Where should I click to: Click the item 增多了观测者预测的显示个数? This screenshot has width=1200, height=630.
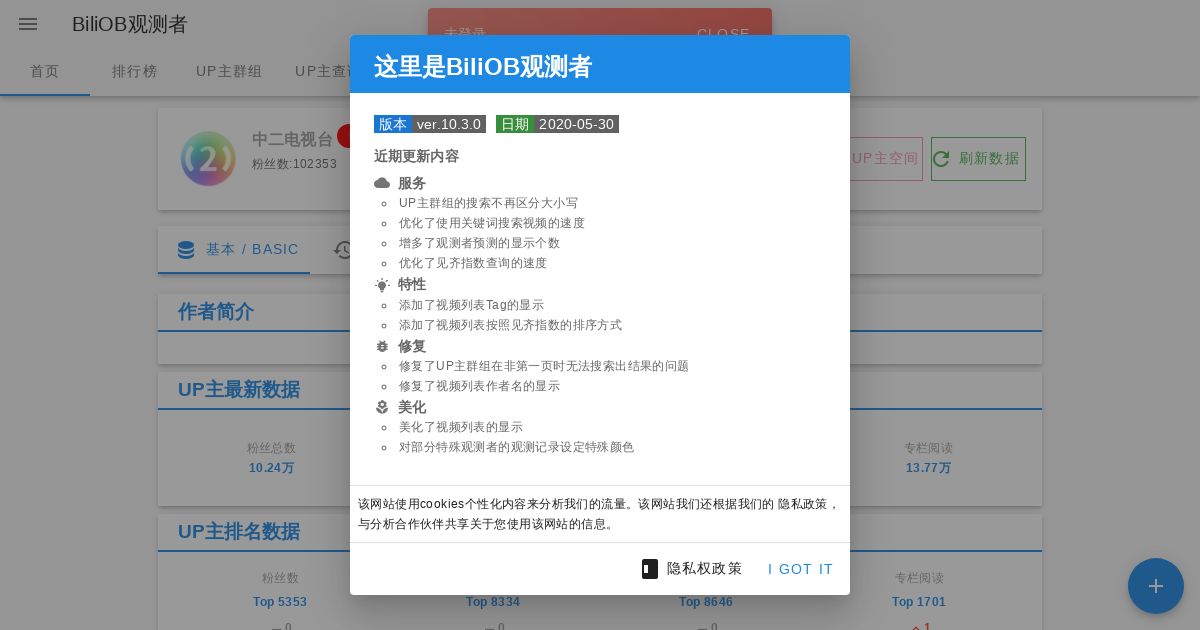point(479,243)
